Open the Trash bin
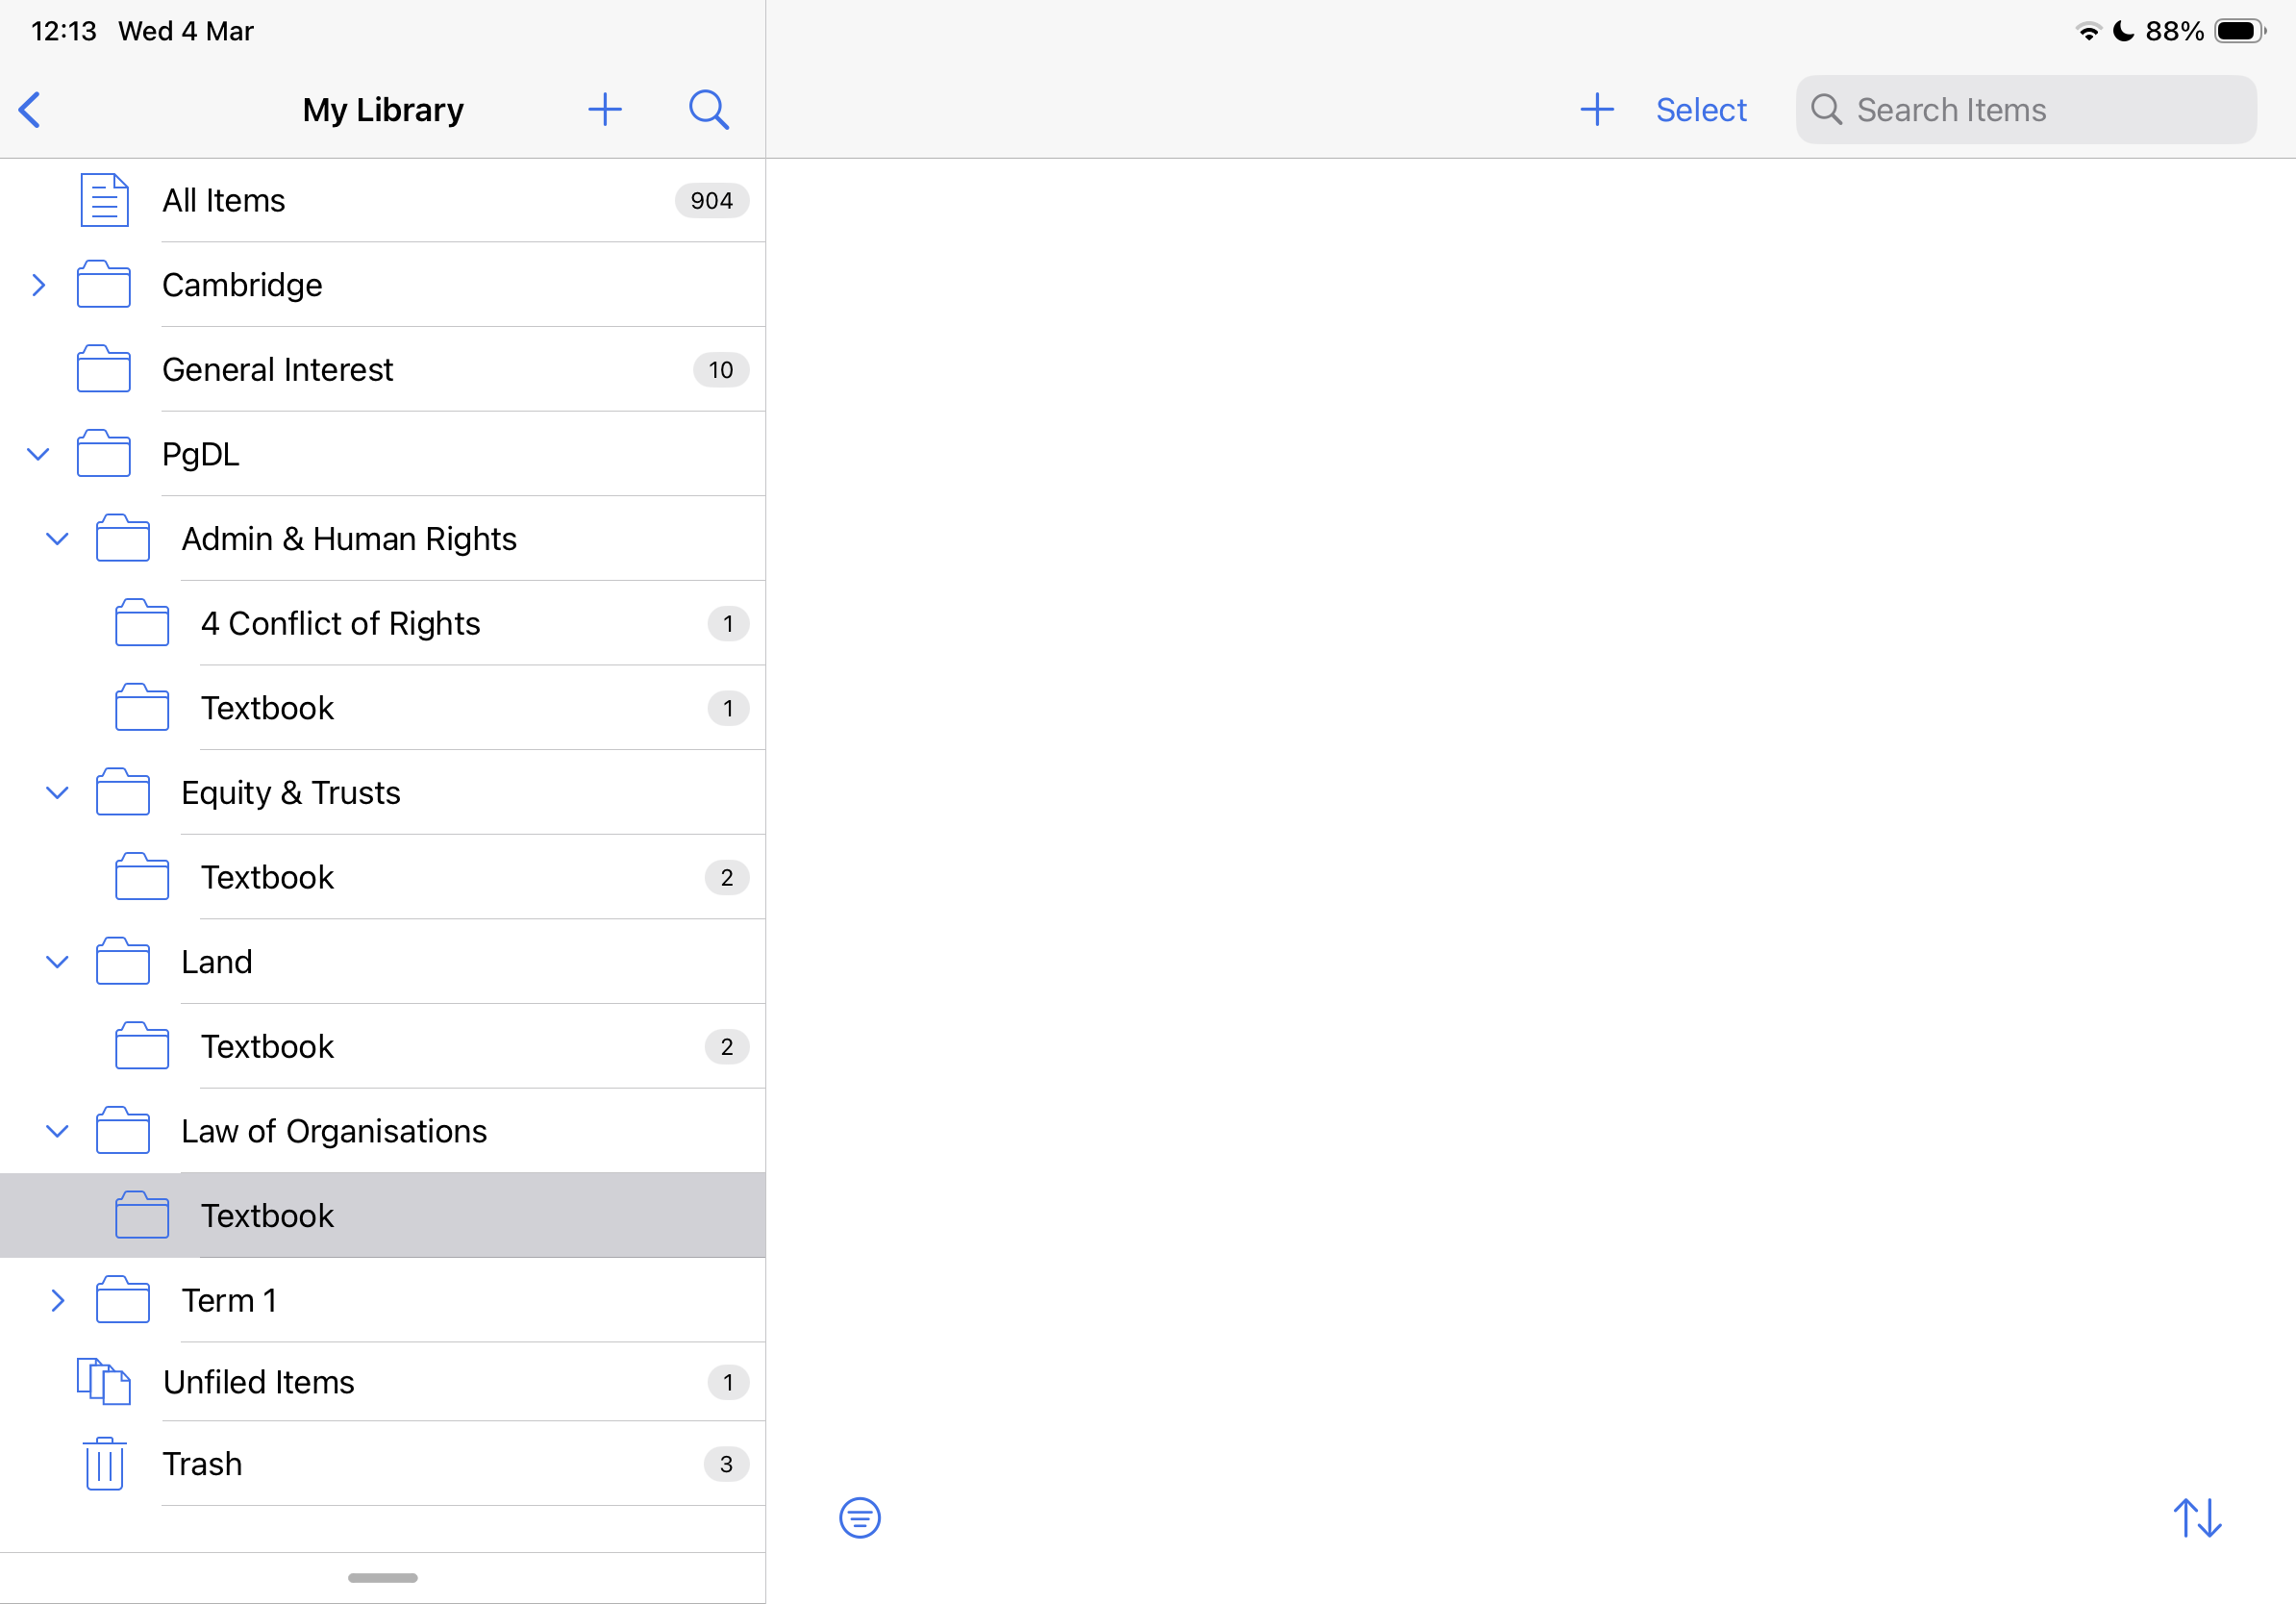2296x1604 pixels. tap(202, 1463)
